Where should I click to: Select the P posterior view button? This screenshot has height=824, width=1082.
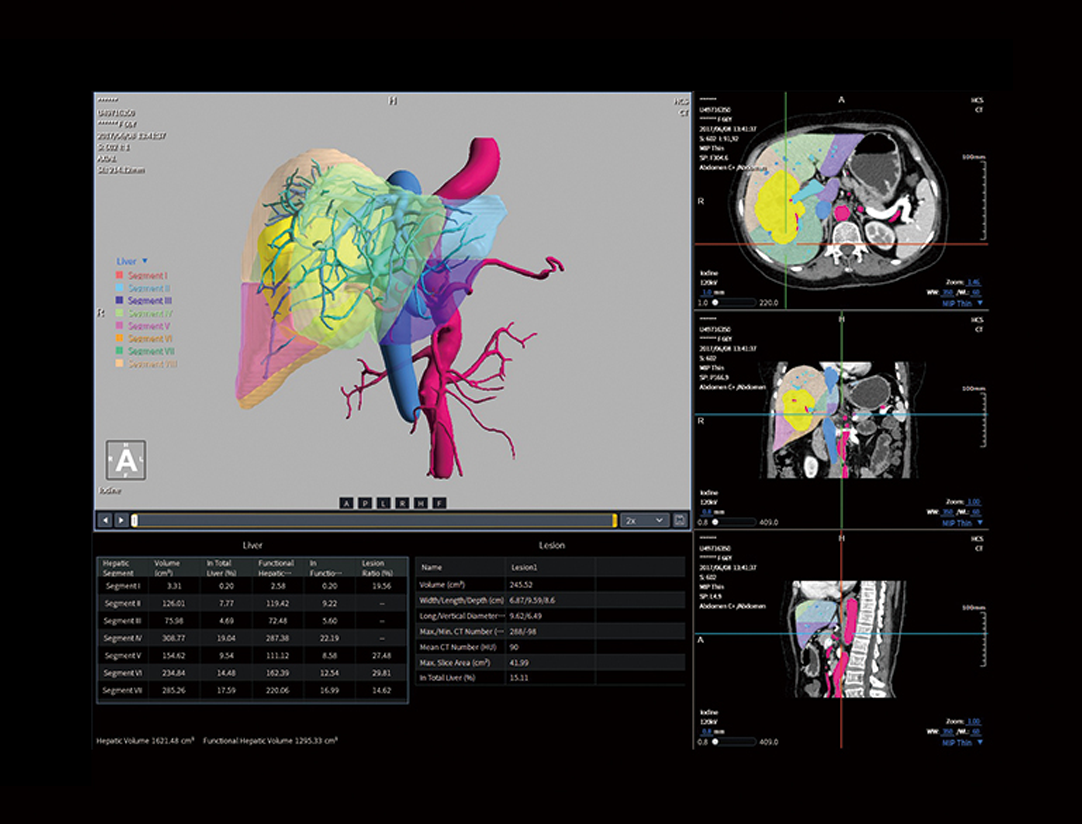coord(365,503)
